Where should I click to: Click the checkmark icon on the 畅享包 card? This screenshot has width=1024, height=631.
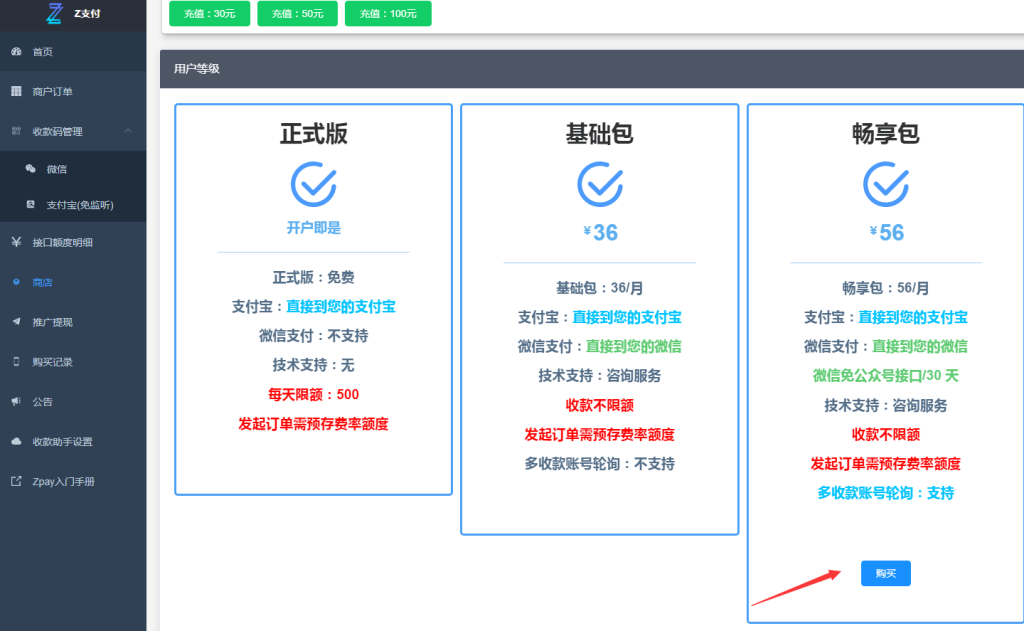pos(885,186)
